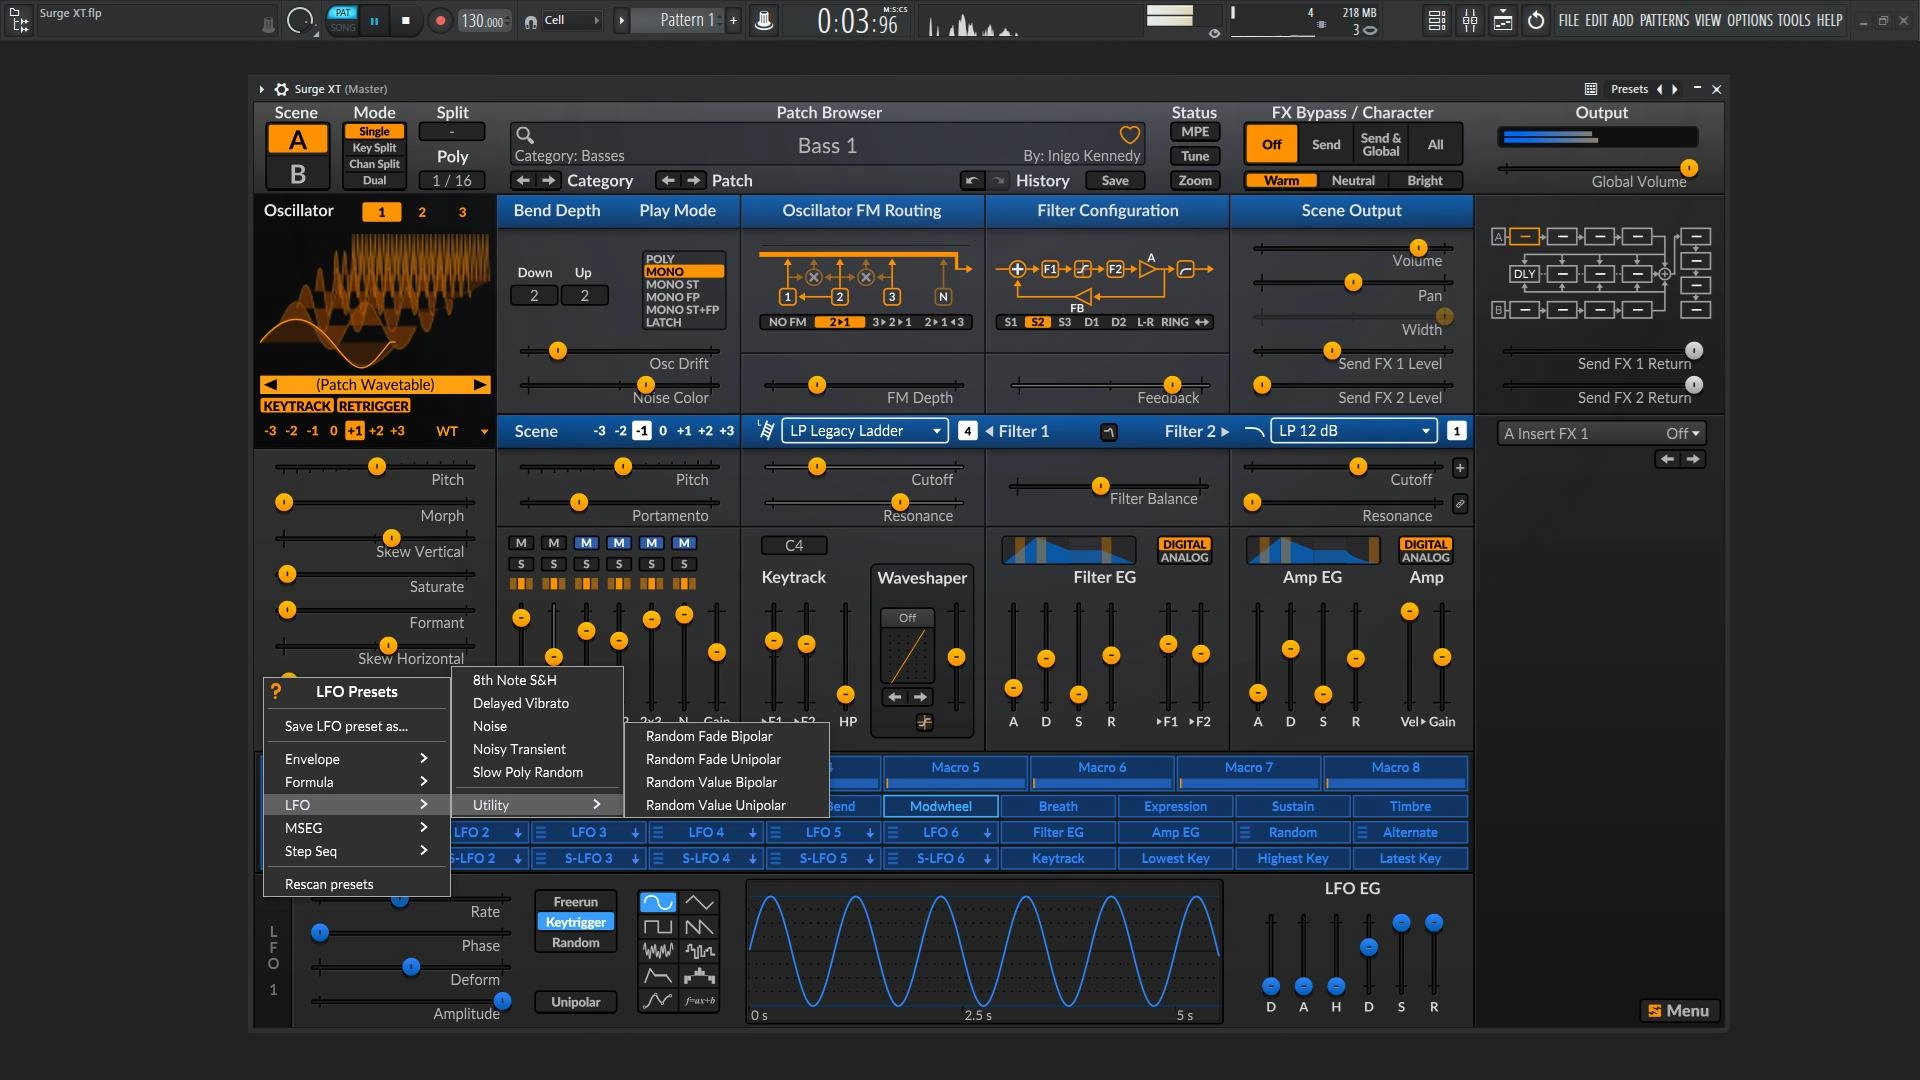The image size is (1920, 1080).
Task: Toggle the RETRIGGER oscillator button
Action: point(374,406)
